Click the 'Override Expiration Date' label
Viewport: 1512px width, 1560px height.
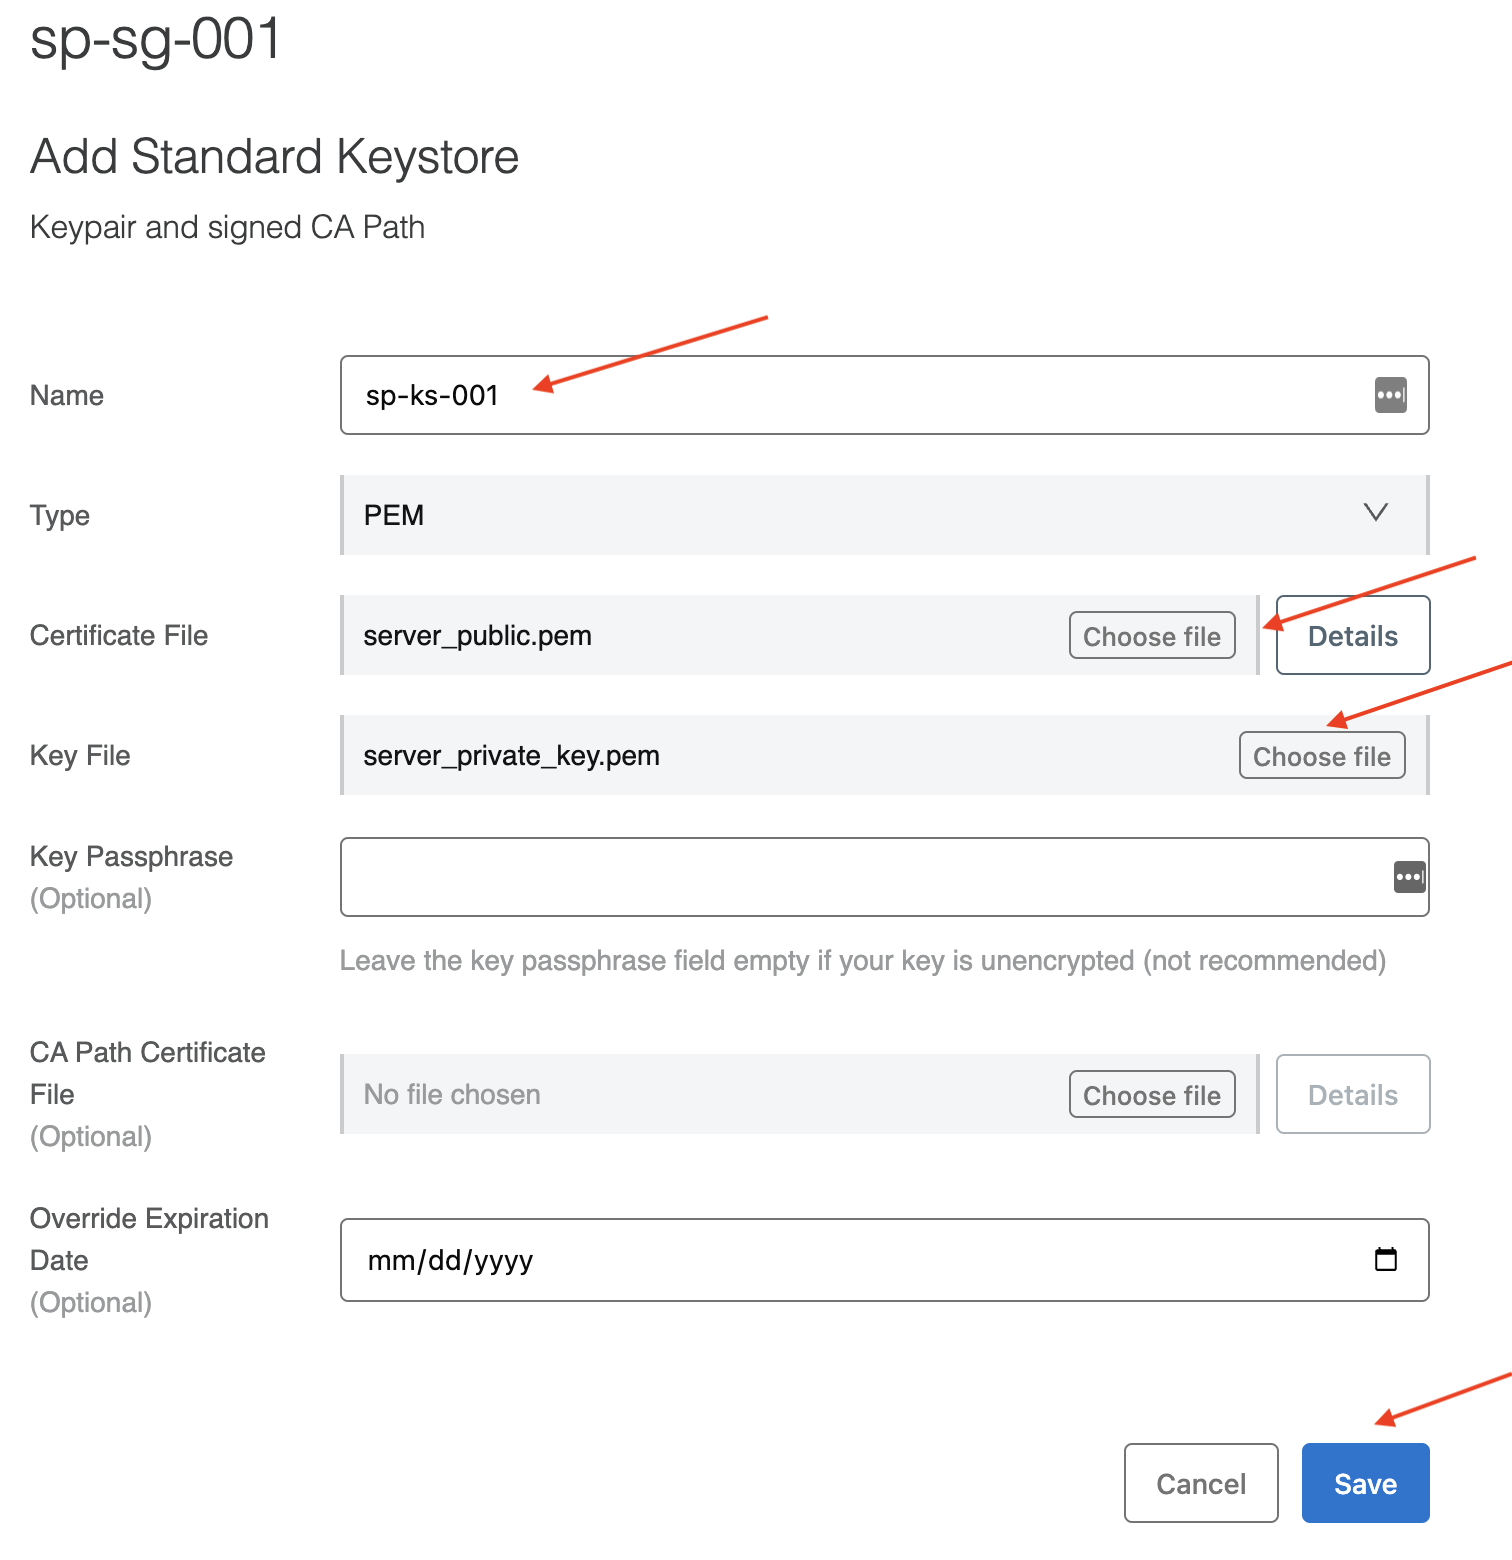[x=149, y=1239]
